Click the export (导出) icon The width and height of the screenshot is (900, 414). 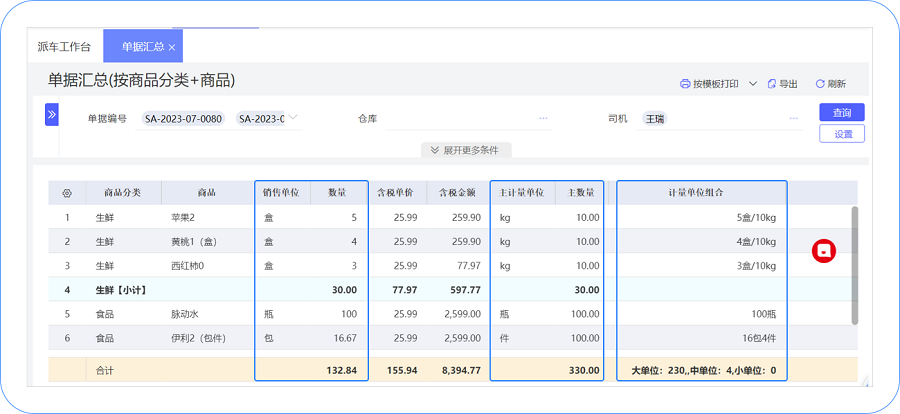pos(772,84)
